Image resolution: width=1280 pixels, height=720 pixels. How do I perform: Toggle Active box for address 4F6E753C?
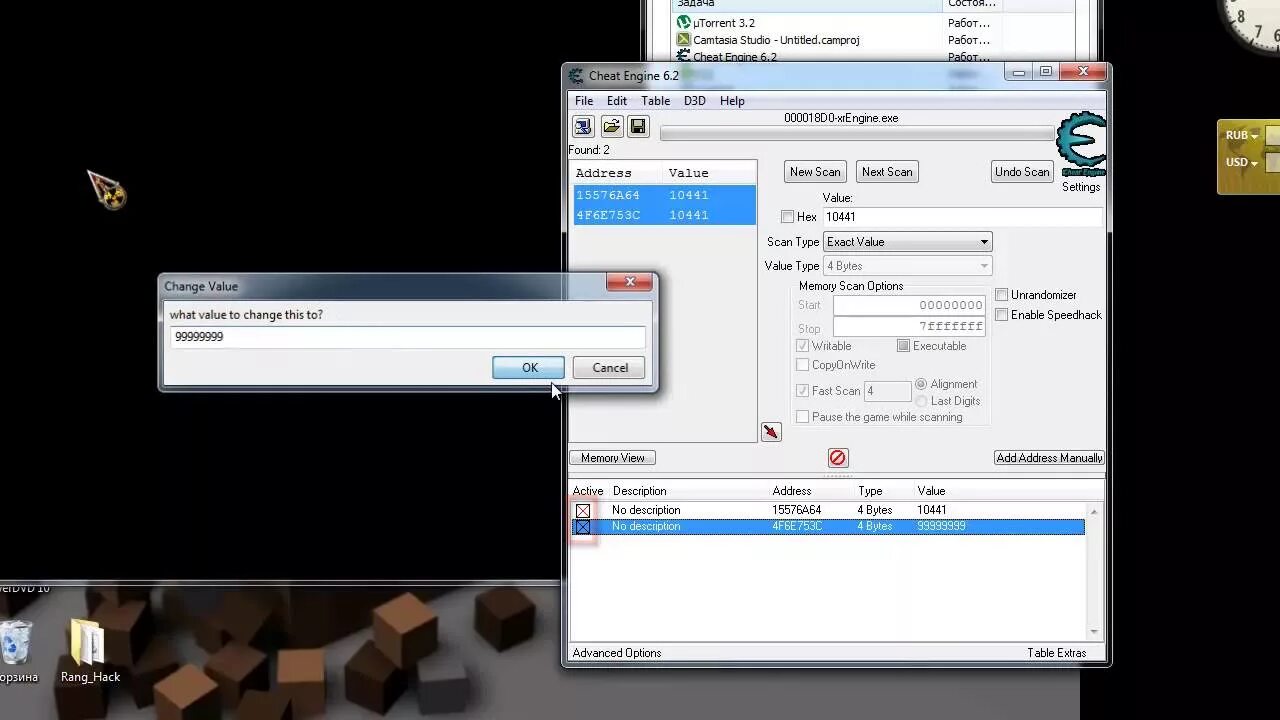pos(583,527)
